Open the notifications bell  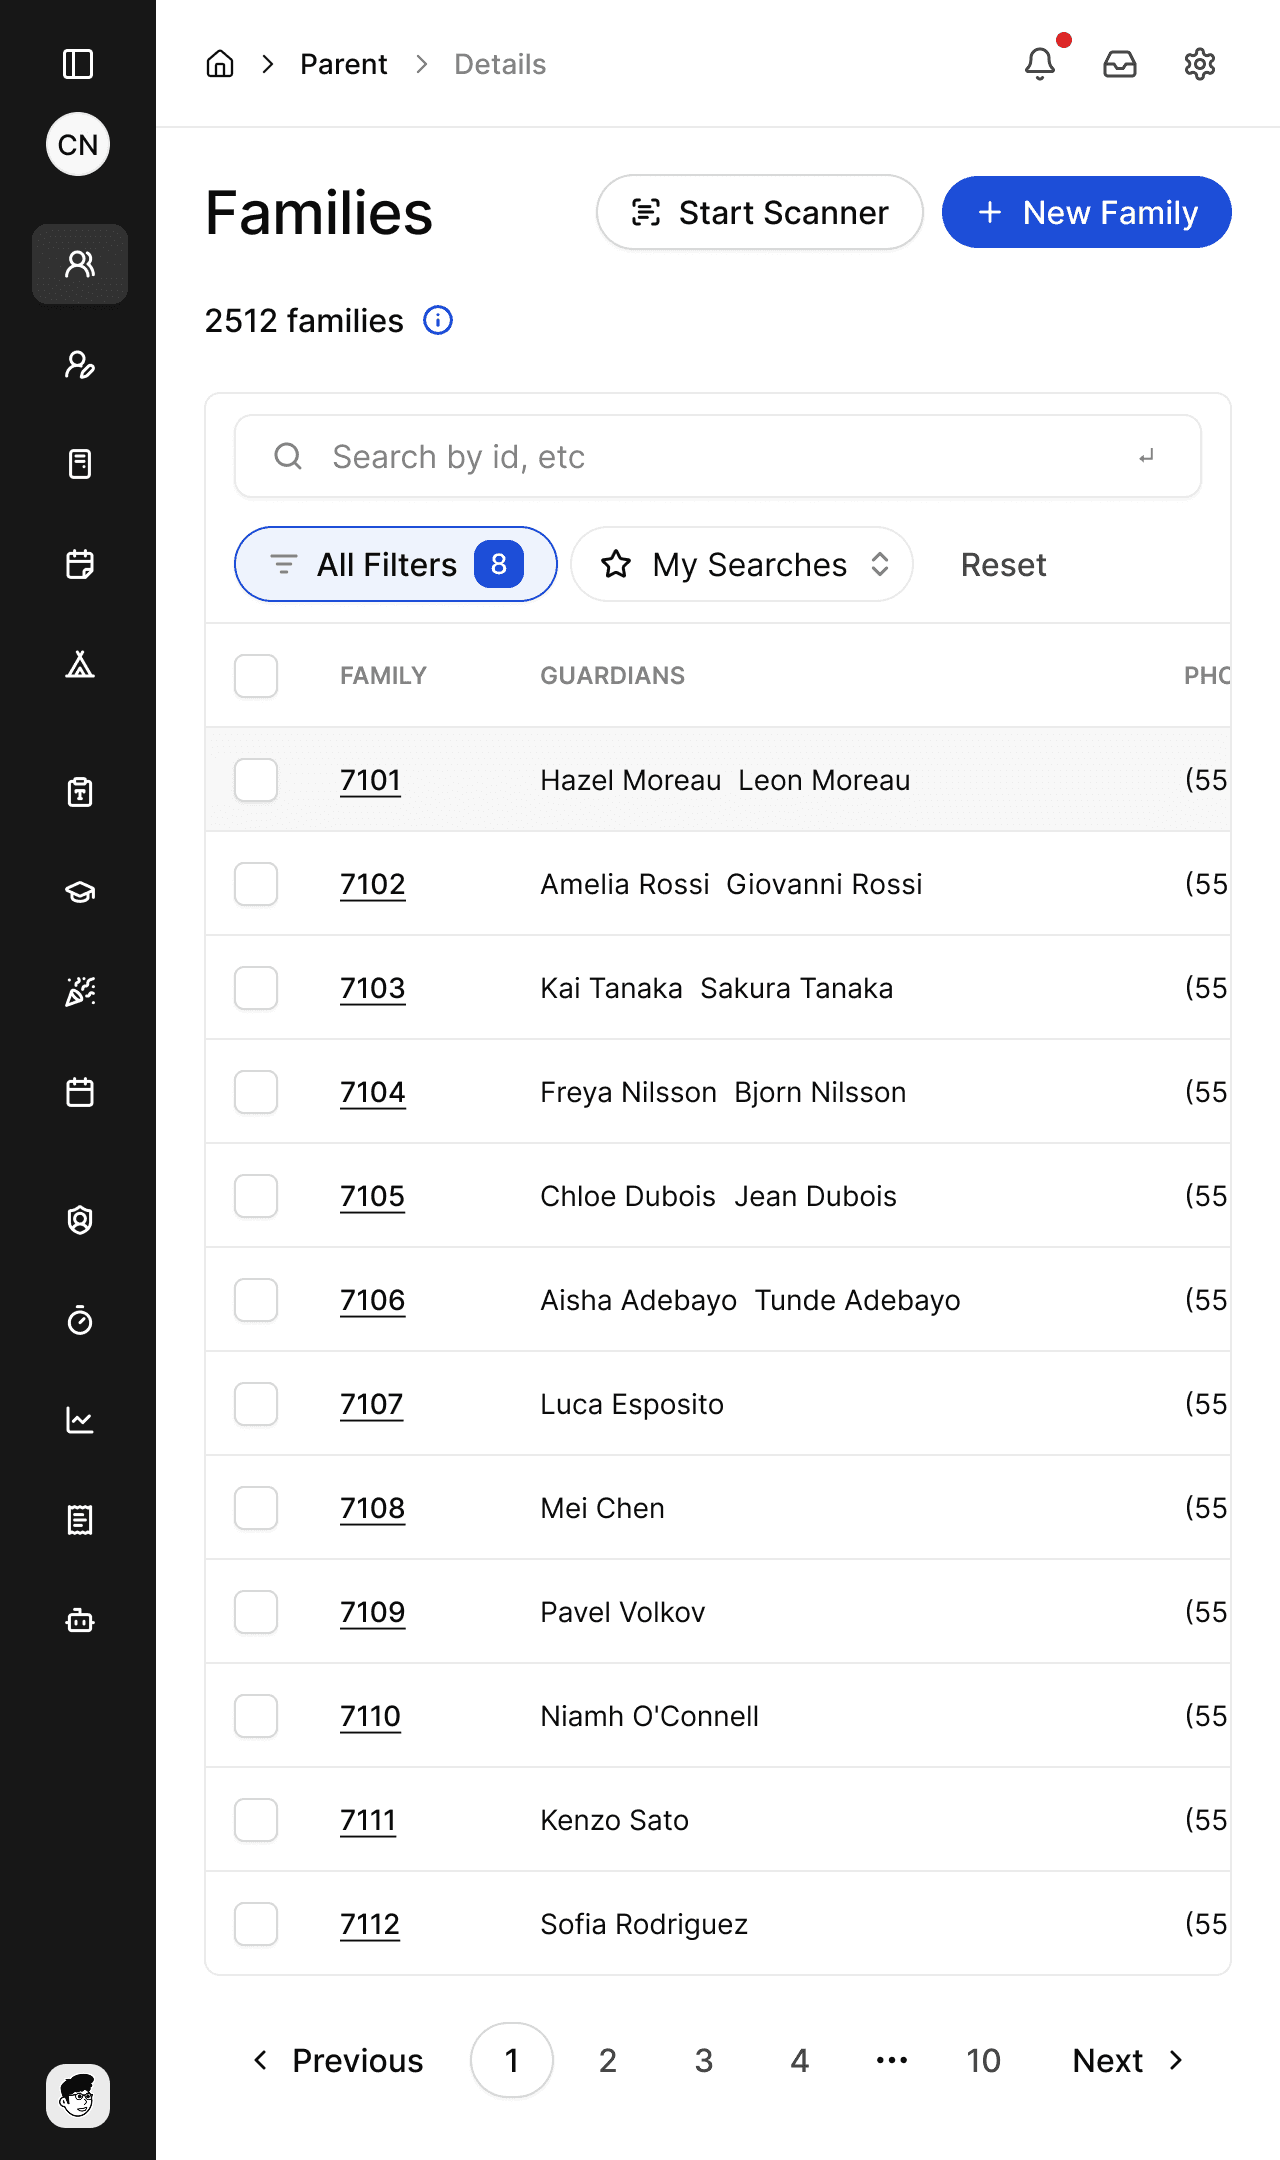[x=1040, y=64]
